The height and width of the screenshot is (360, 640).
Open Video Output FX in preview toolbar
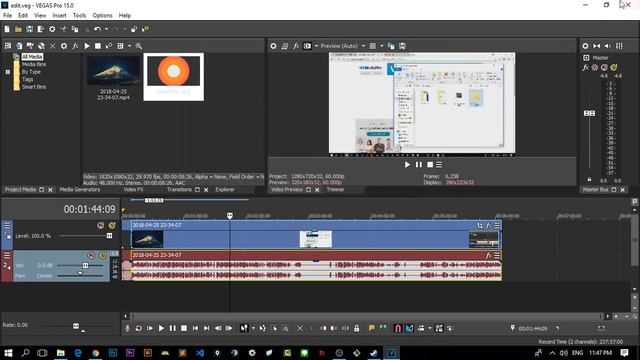(296, 46)
